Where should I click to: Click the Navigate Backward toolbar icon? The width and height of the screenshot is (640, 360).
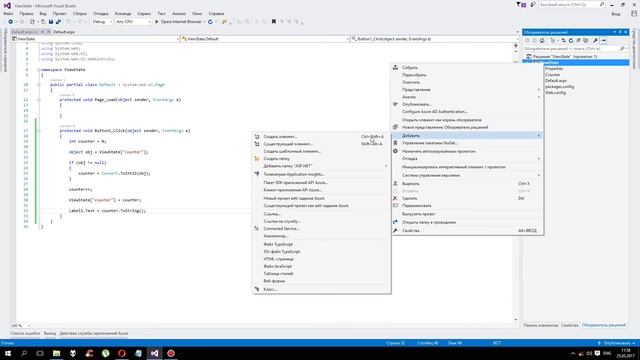(11, 22)
